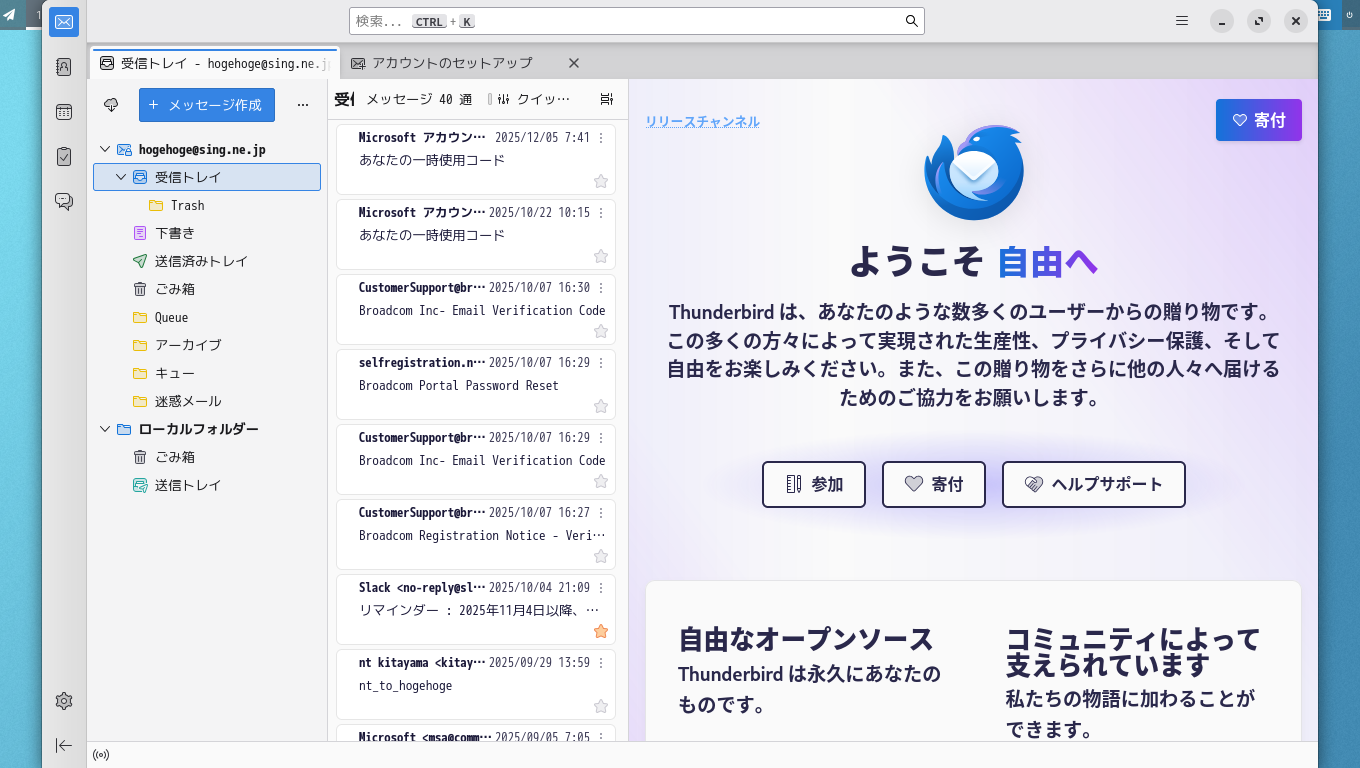This screenshot has height=768, width=1360.
Task: Focus the global search (検索...) field
Action: [636, 21]
